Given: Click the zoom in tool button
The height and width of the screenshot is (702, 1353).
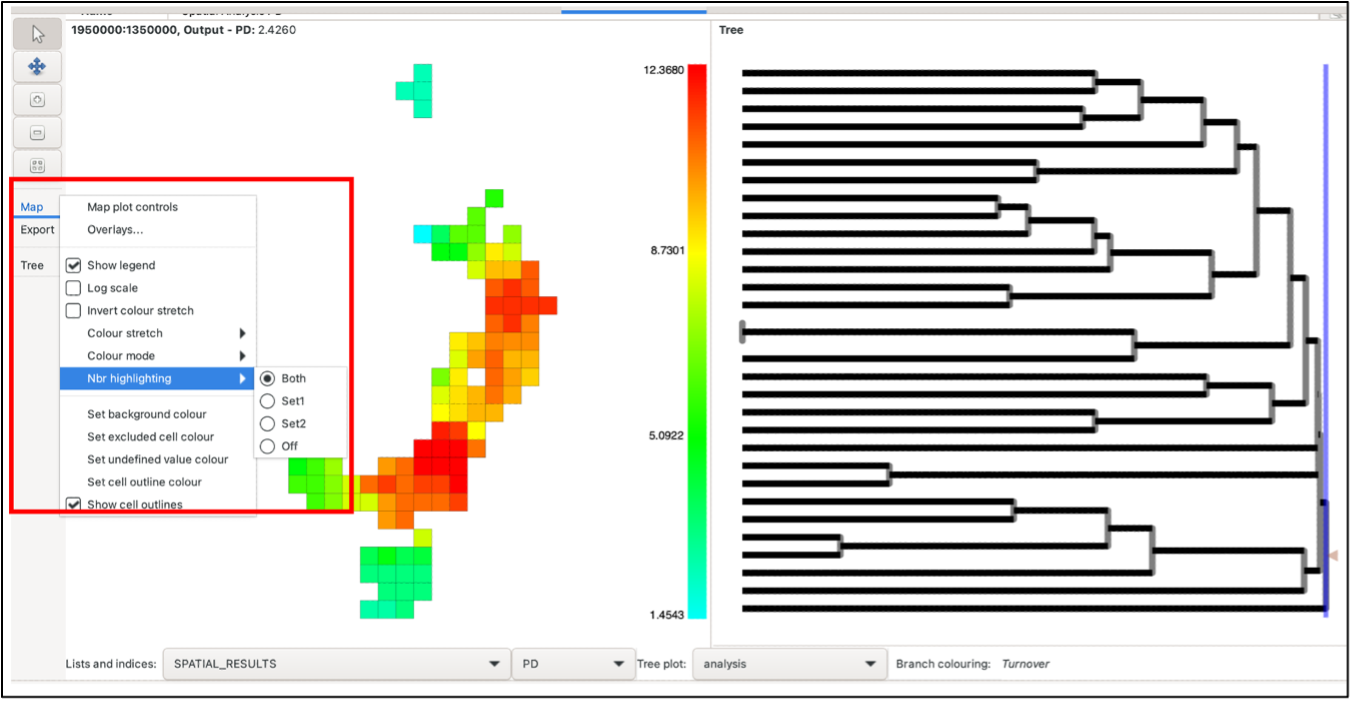Looking at the screenshot, I should point(37,100).
